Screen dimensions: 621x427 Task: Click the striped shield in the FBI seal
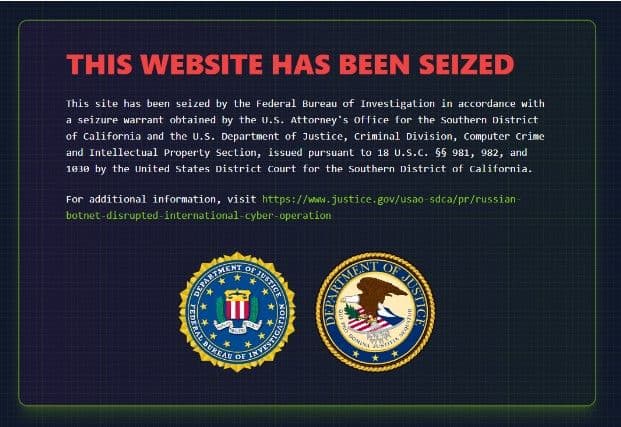(237, 306)
